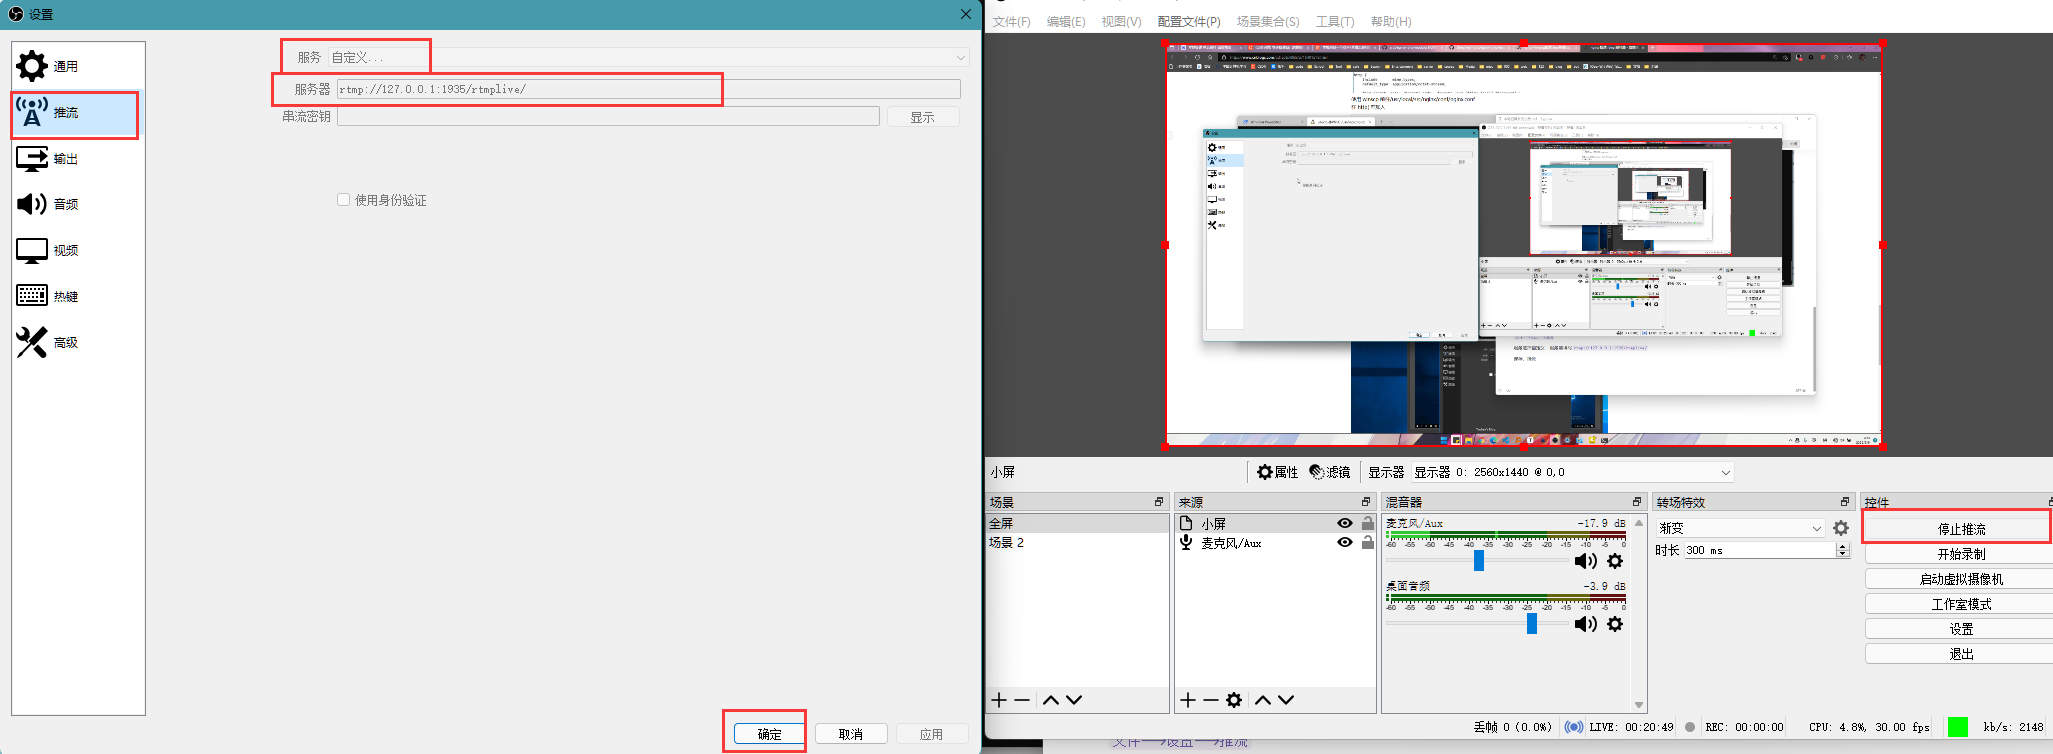The image size is (2053, 754).
Task: Pop out the 转场特效 dock panel
Action: (x=1845, y=502)
